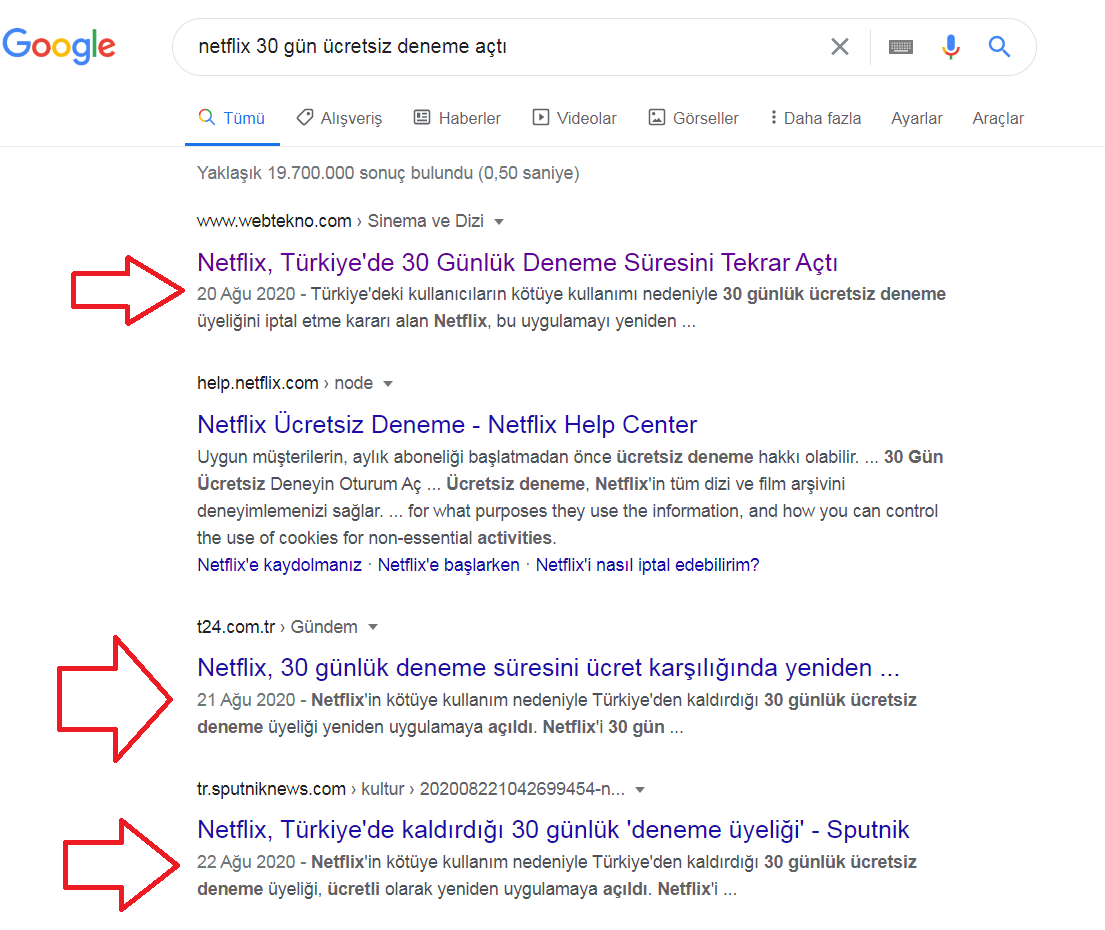The height and width of the screenshot is (930, 1105).
Task: Open the on-screen keyboard icon
Action: point(901,47)
